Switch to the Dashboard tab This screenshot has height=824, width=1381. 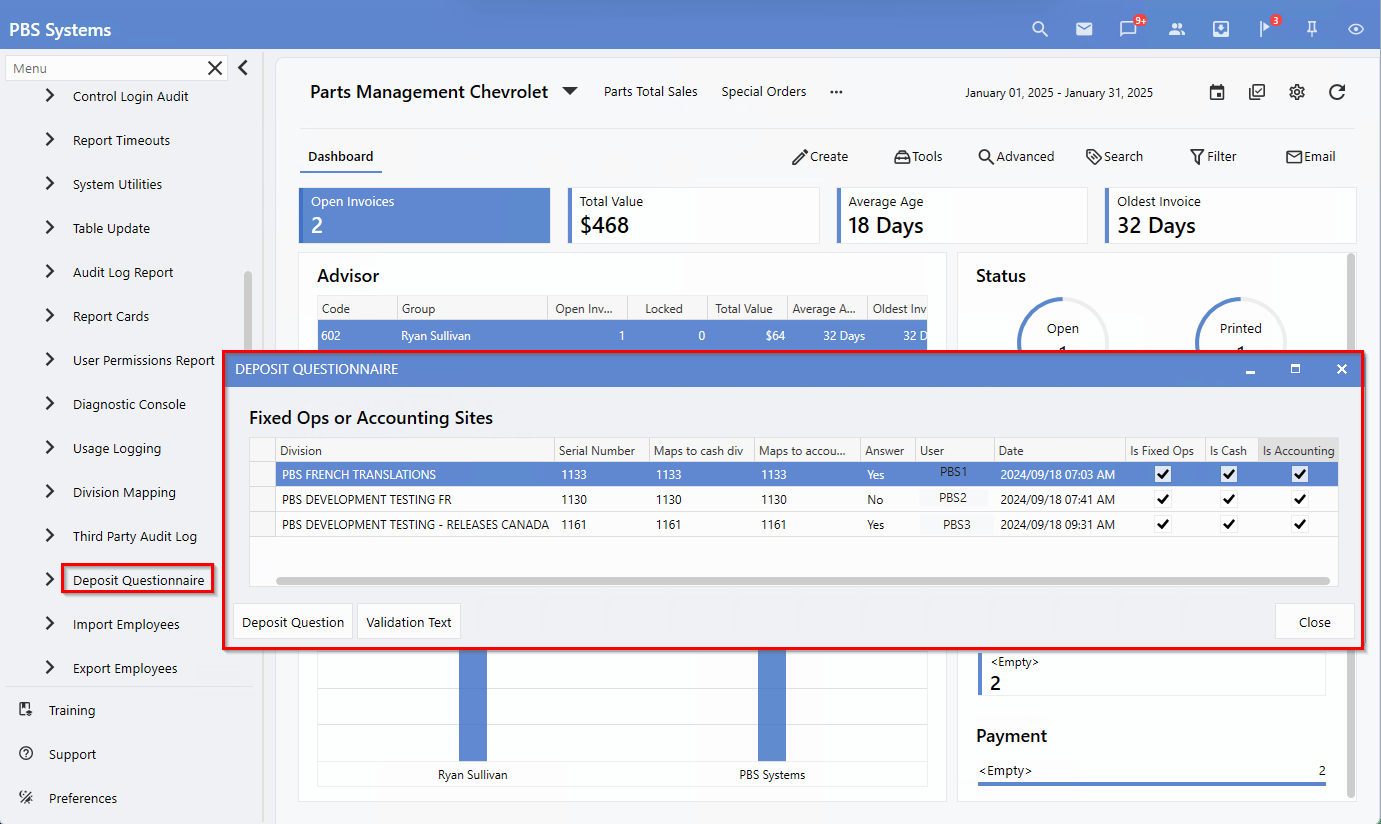pos(341,157)
